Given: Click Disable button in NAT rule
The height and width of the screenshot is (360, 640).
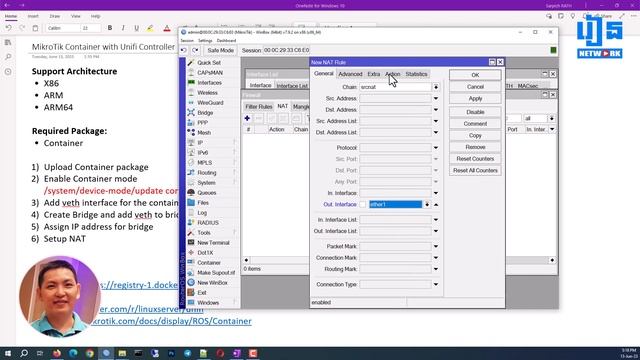Looking at the screenshot, I should tap(475, 112).
